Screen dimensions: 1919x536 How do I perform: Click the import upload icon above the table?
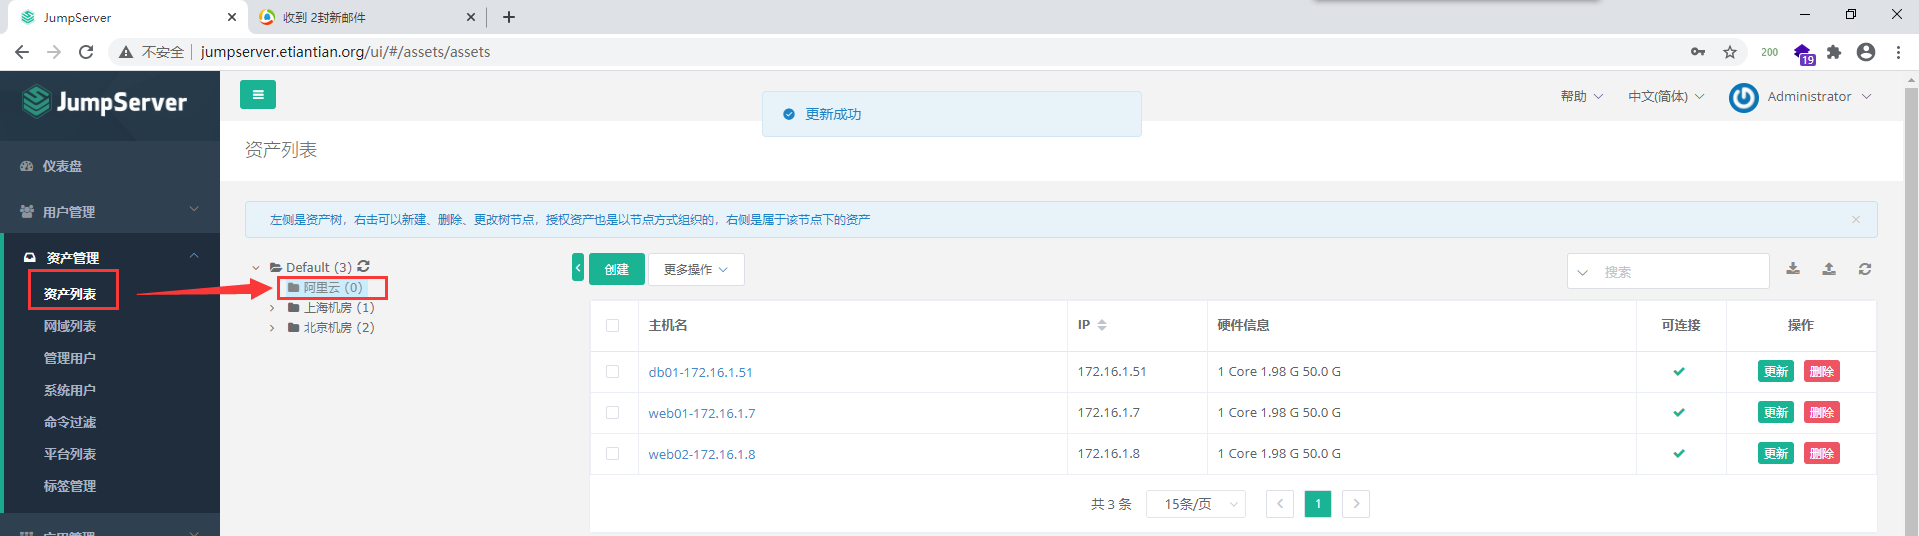(x=1829, y=268)
